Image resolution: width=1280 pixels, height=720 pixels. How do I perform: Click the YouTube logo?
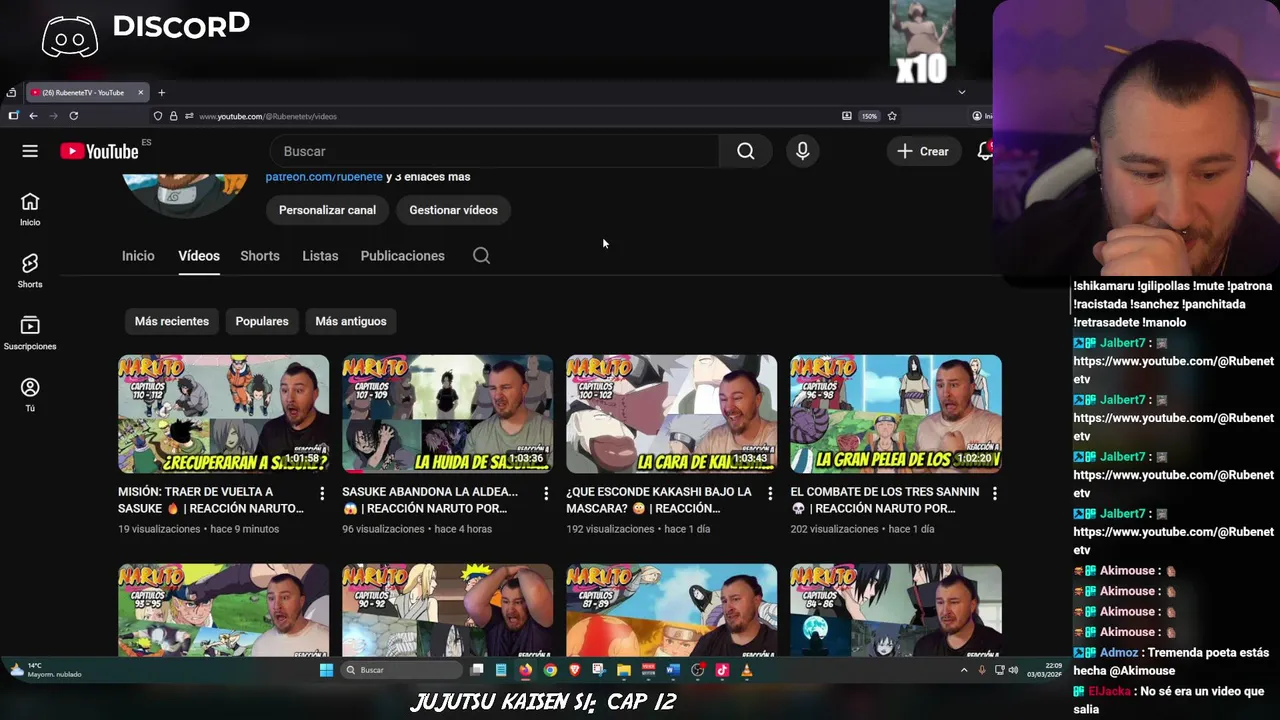[x=99, y=151]
